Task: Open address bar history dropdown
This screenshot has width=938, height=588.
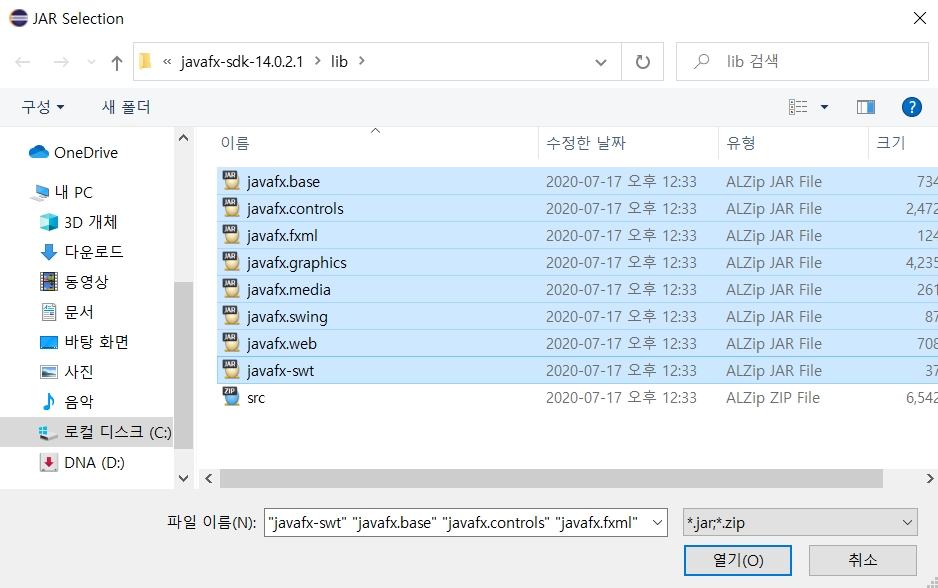Action: [x=601, y=62]
